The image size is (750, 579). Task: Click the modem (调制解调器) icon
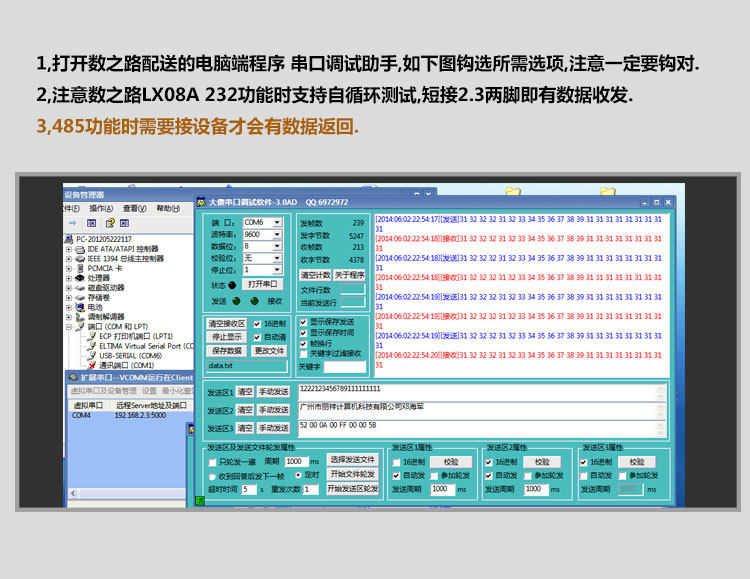coord(80,317)
